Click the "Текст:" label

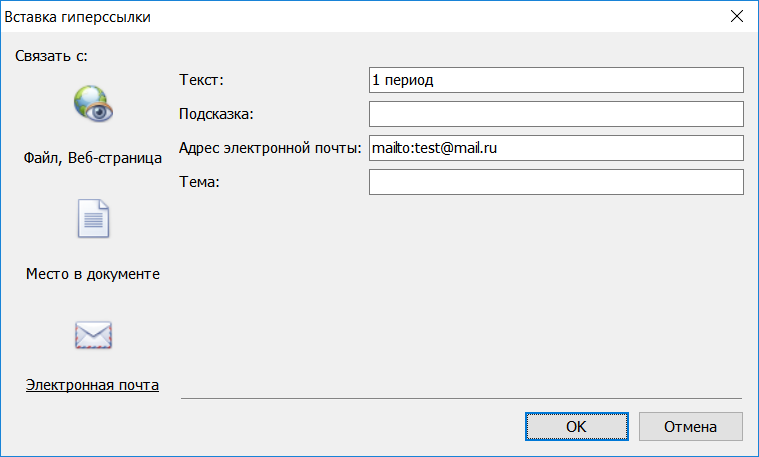click(201, 80)
